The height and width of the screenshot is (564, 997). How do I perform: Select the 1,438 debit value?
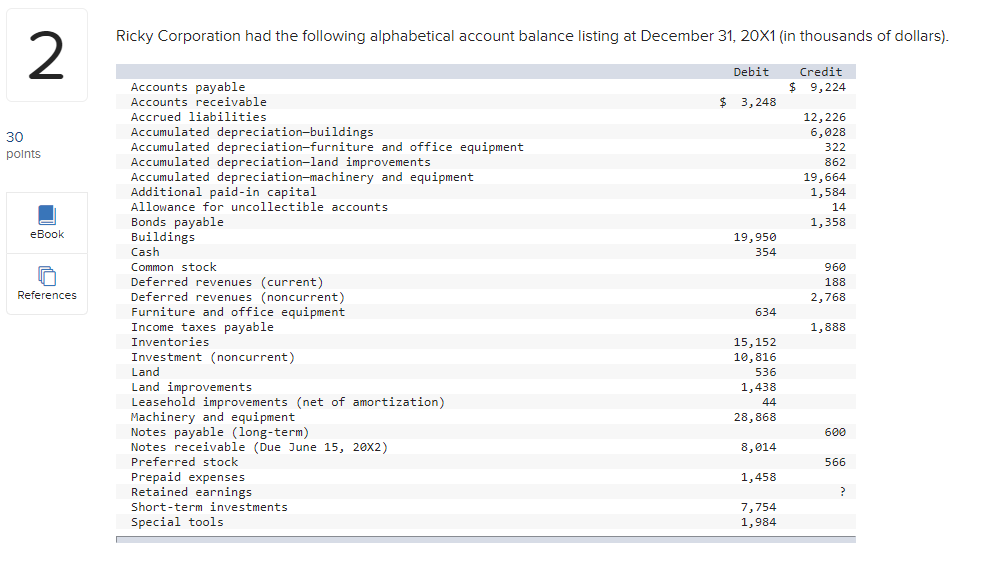pos(759,387)
